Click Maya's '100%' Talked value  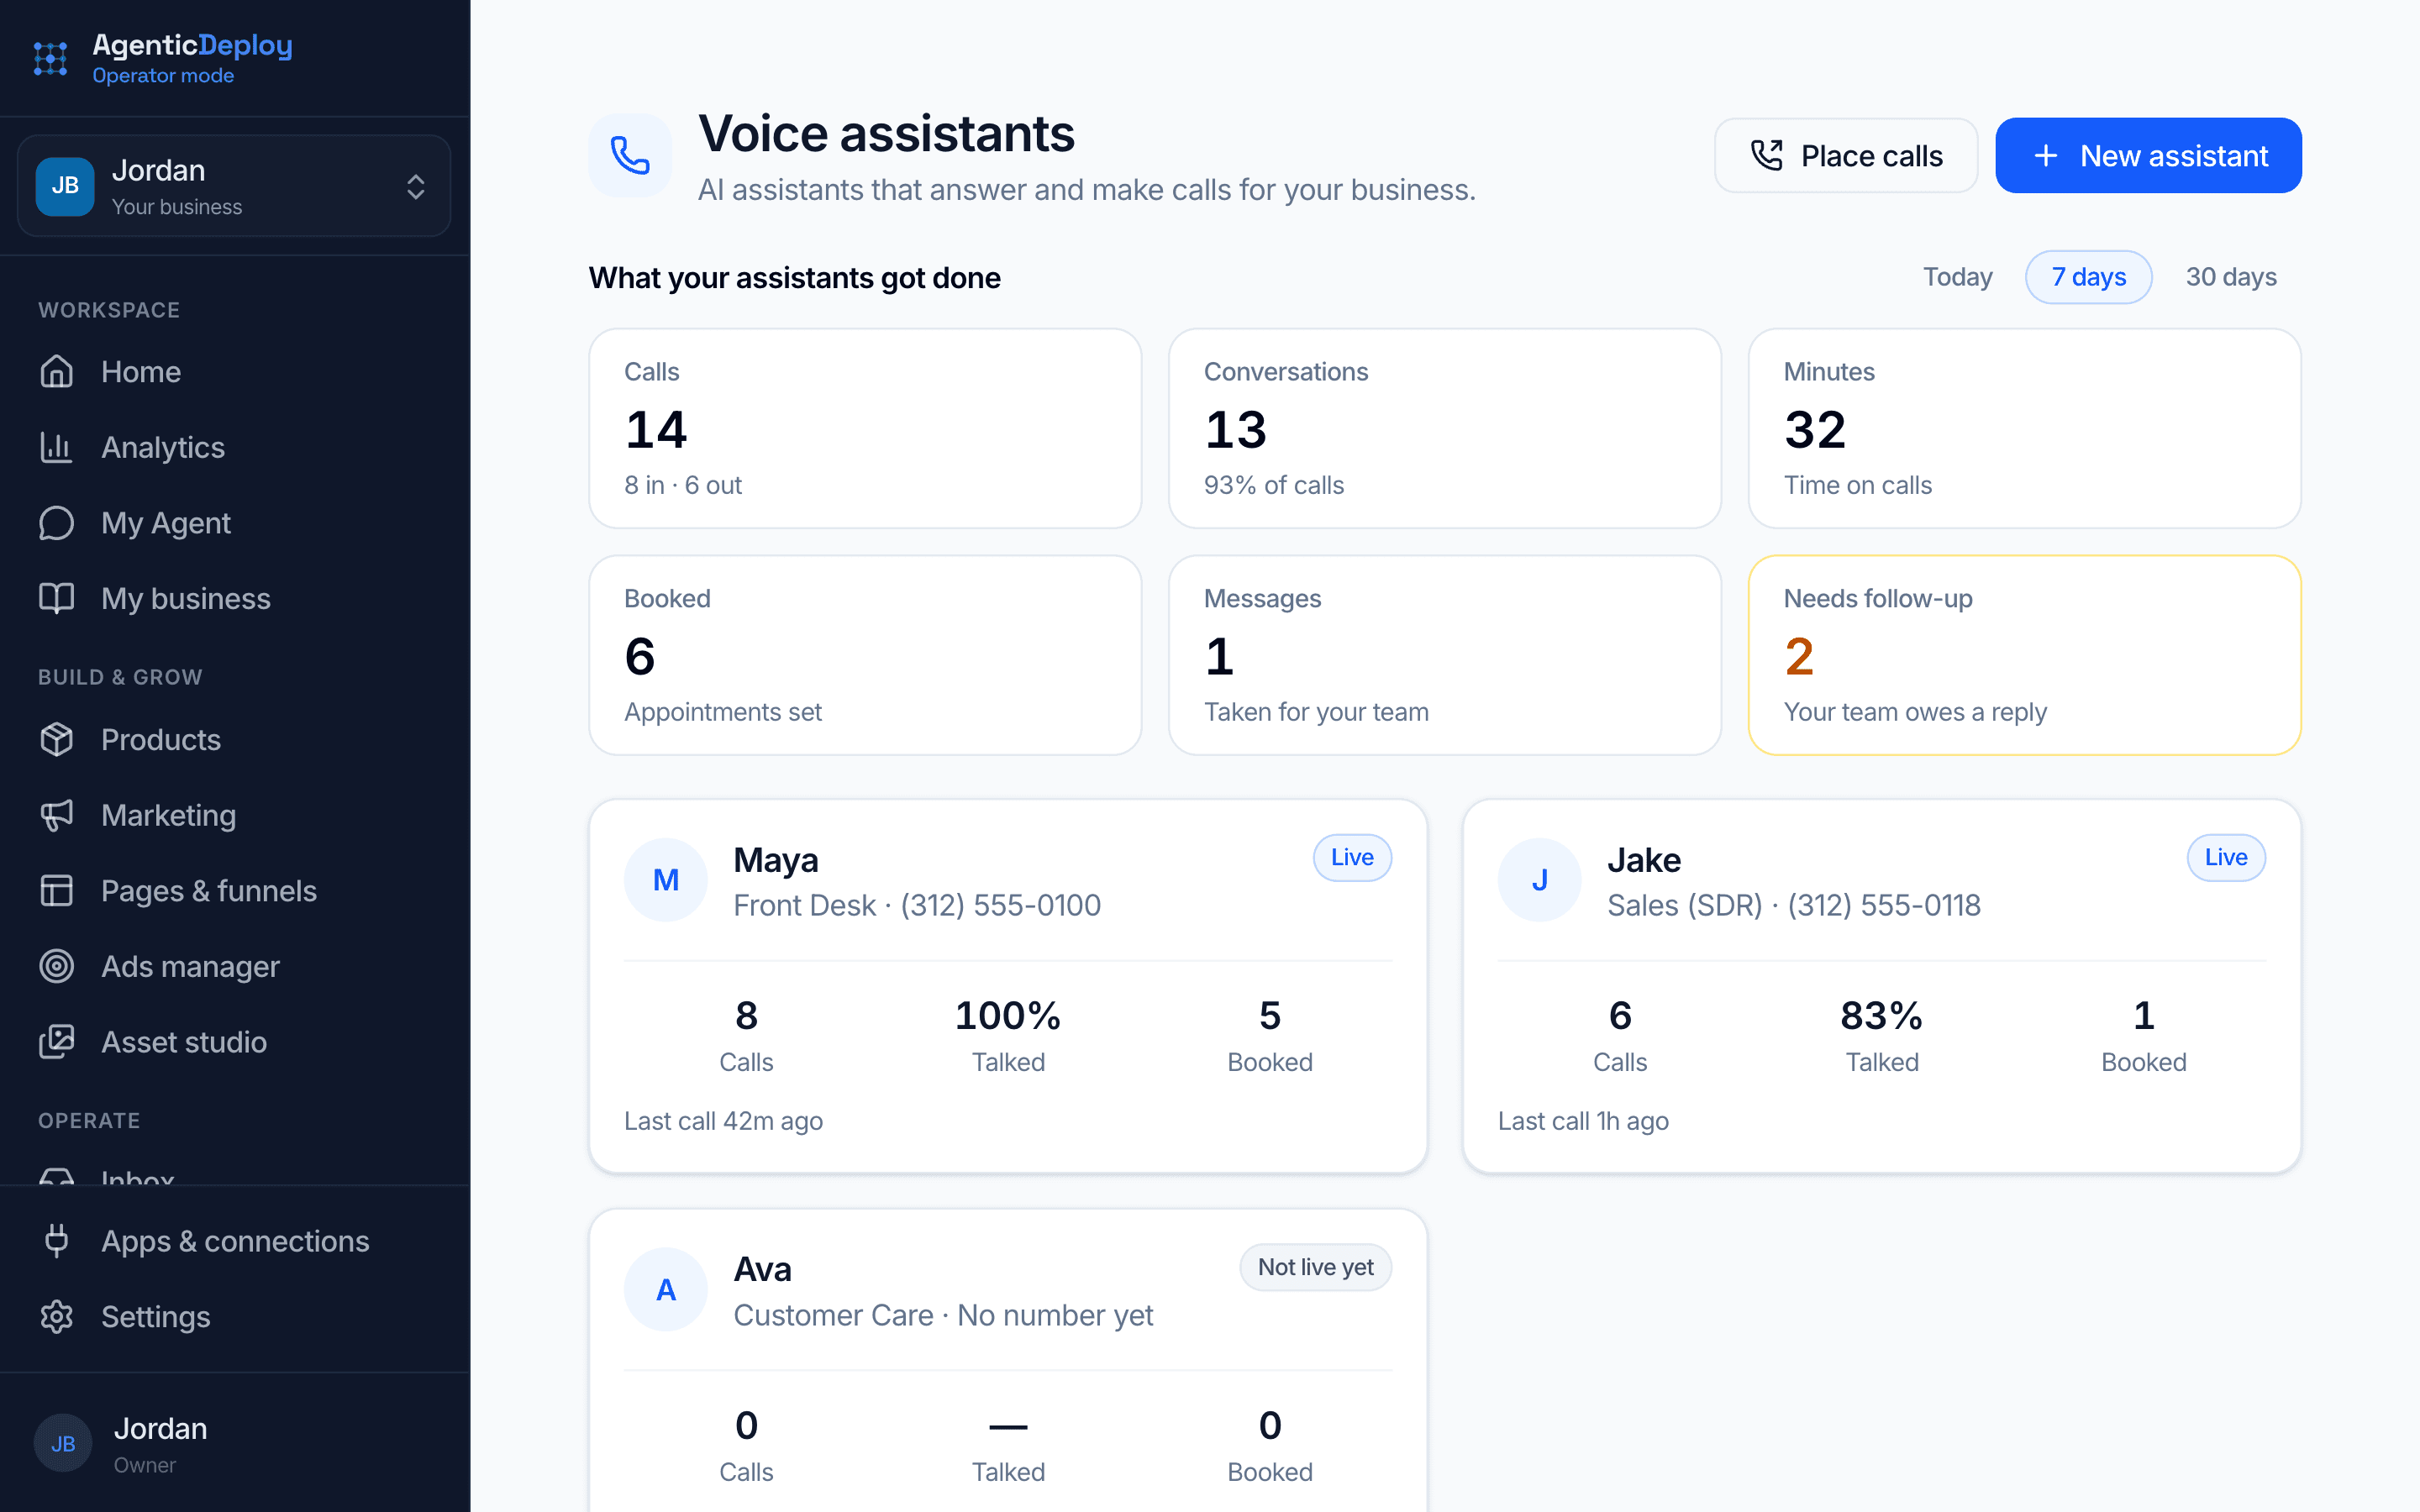(x=1008, y=1016)
